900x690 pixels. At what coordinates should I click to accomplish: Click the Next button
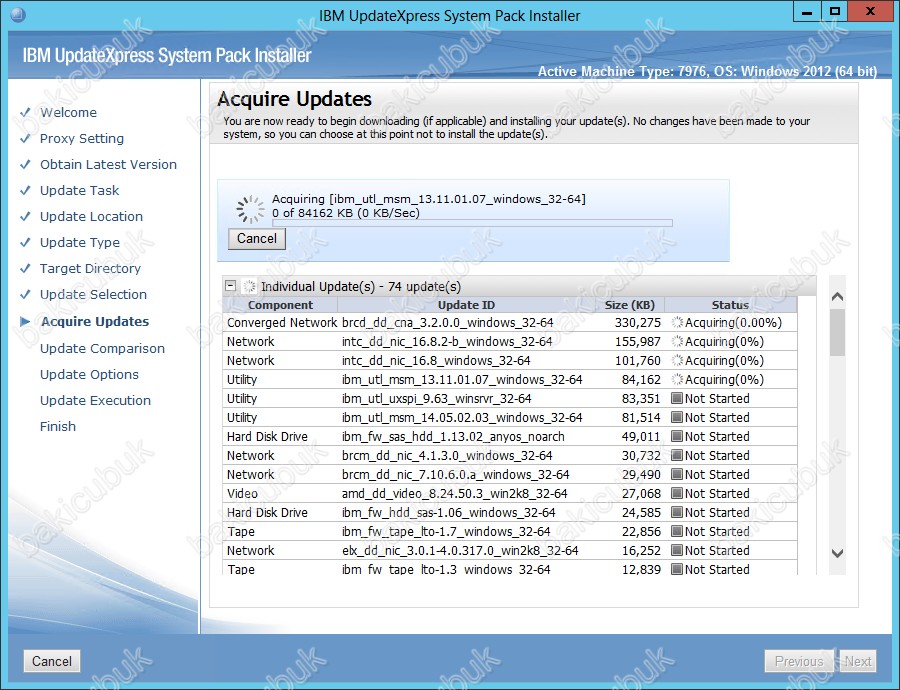click(858, 661)
